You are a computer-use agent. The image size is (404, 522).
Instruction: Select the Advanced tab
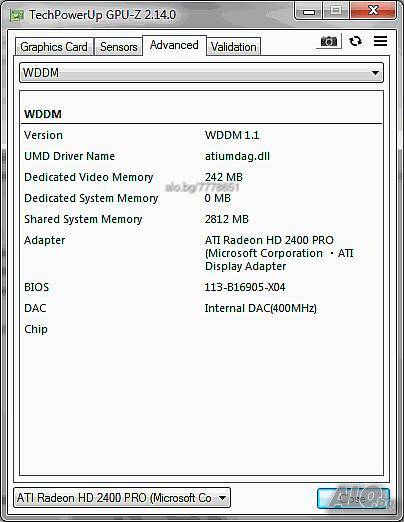pos(174,45)
